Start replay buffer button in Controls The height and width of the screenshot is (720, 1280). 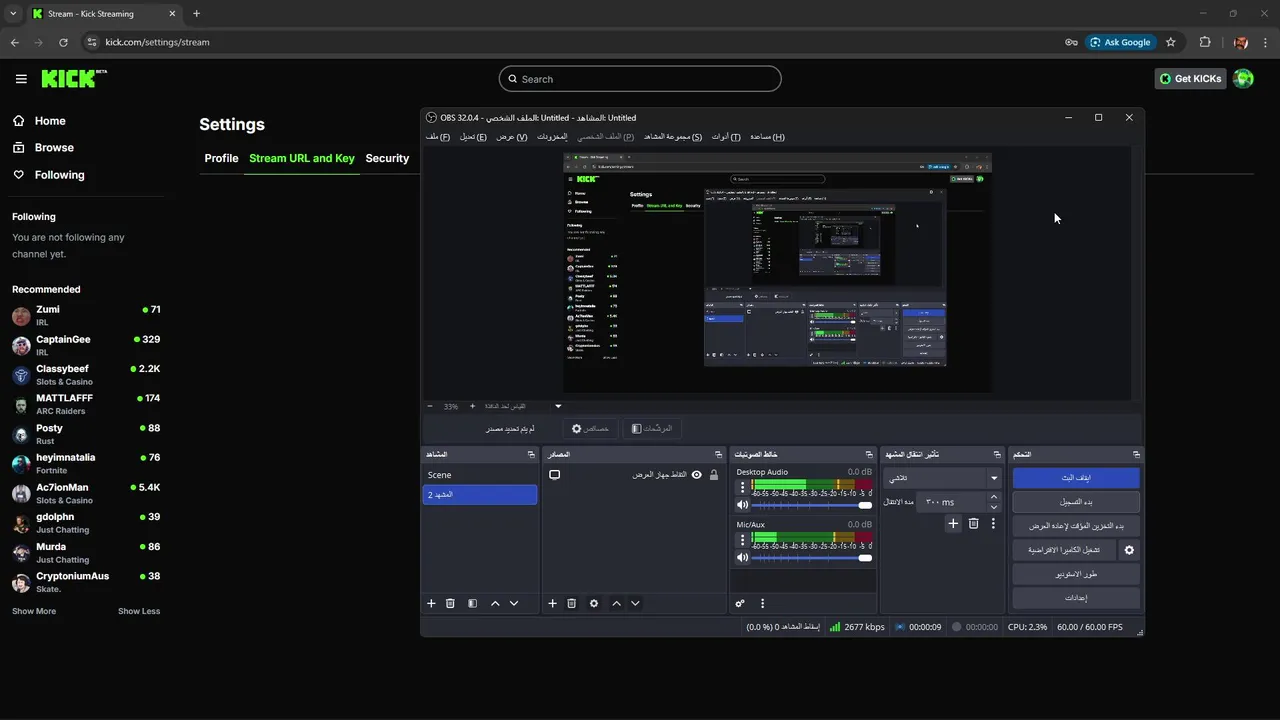(x=1076, y=526)
